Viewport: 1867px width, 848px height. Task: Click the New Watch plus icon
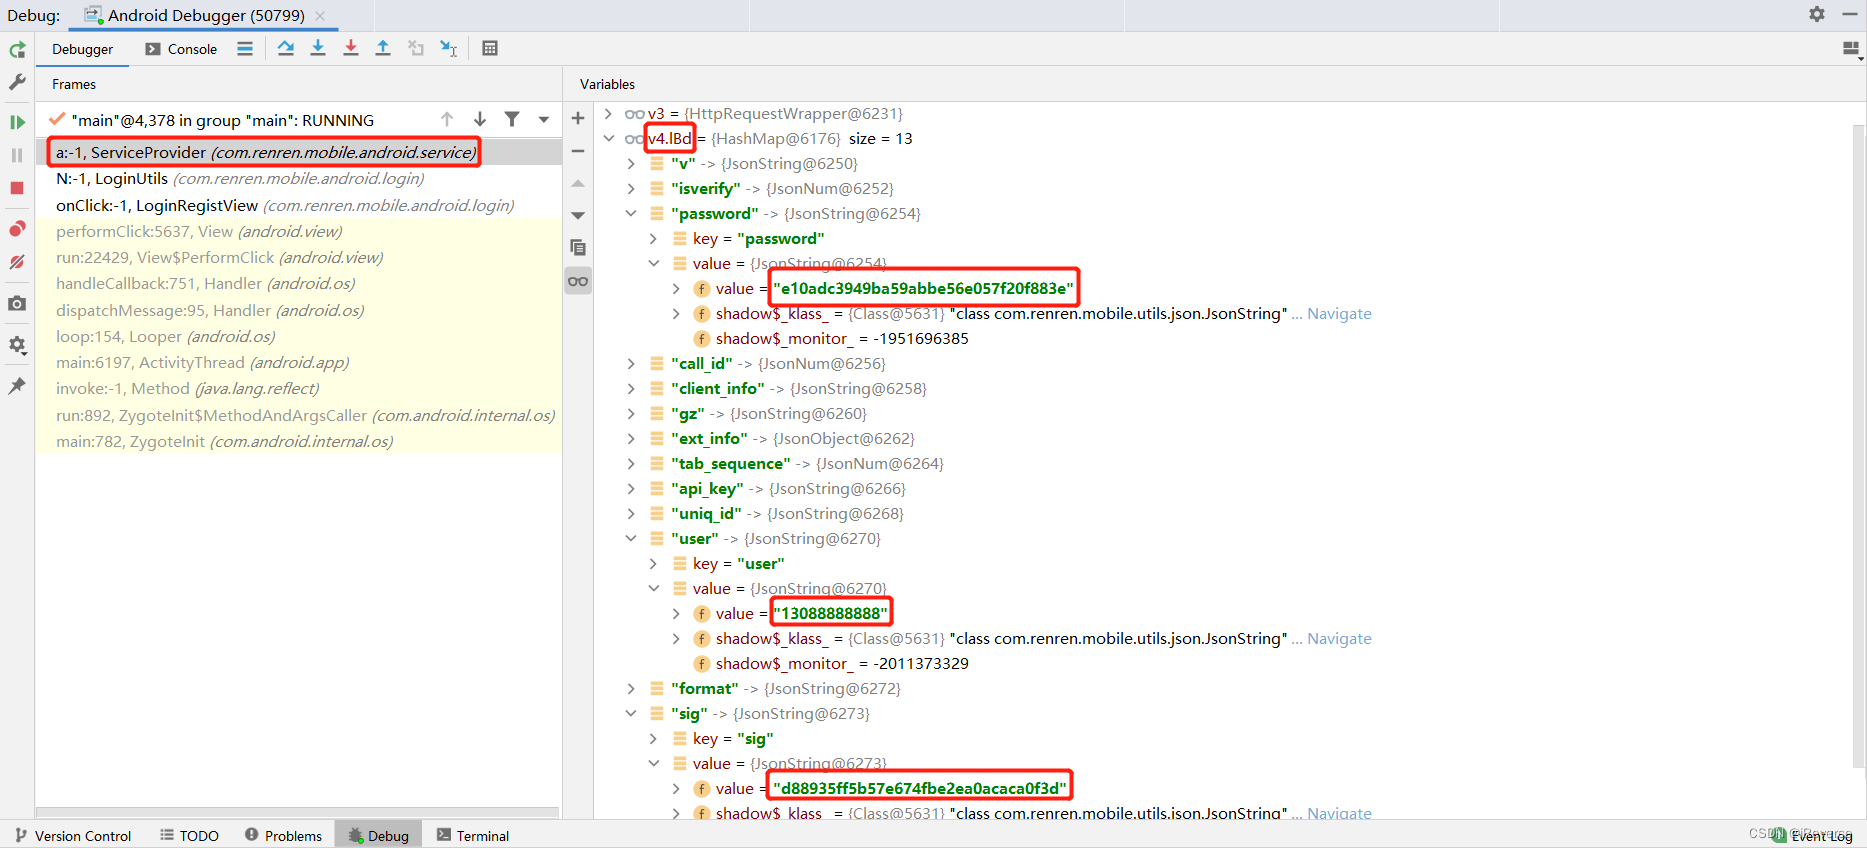(578, 118)
